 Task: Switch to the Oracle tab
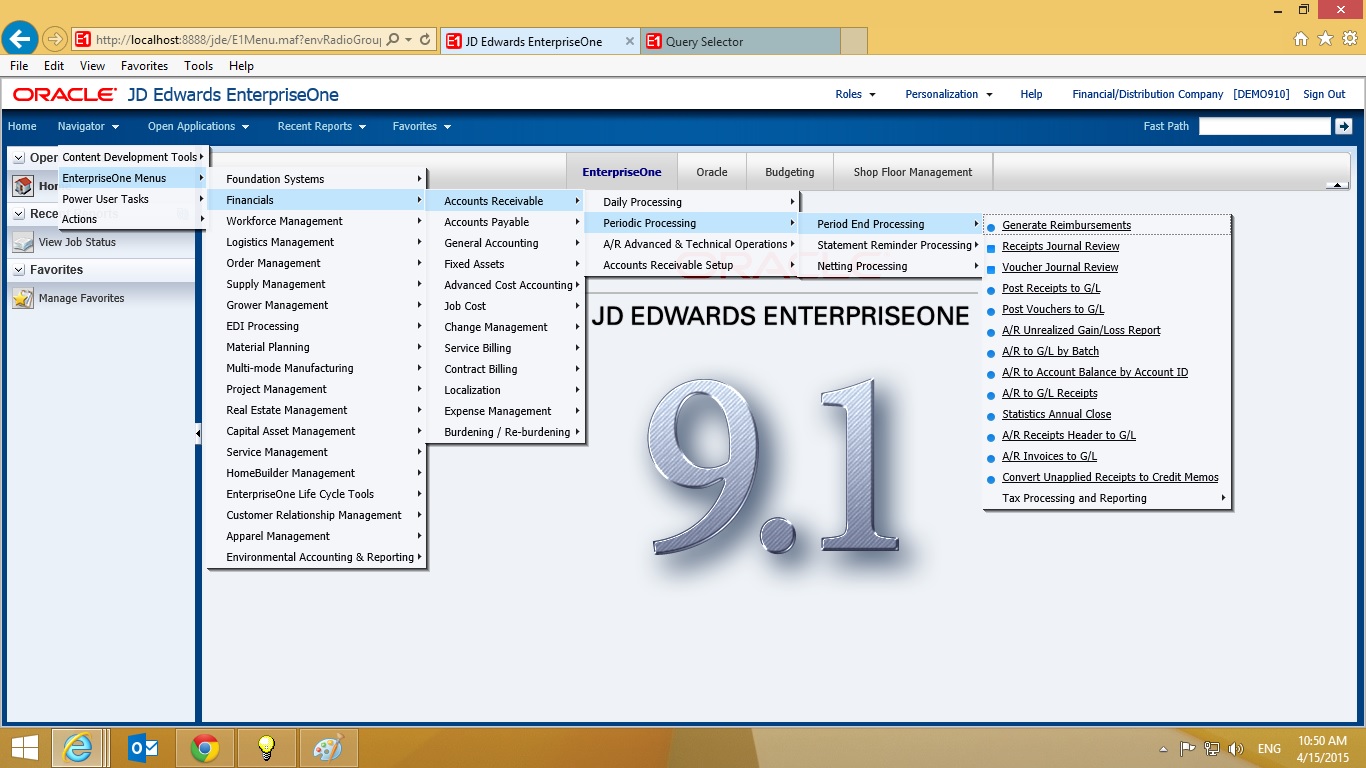click(x=712, y=172)
